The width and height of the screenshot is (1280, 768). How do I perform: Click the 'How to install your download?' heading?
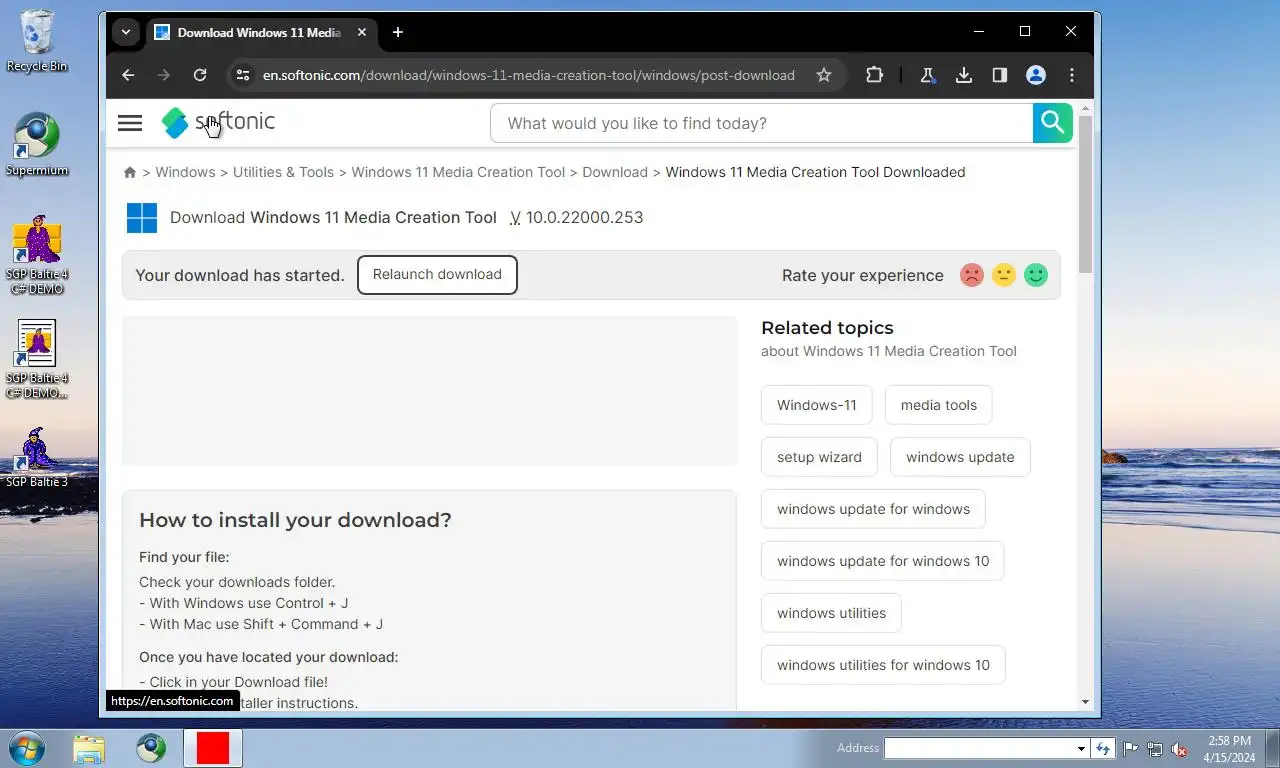click(295, 520)
